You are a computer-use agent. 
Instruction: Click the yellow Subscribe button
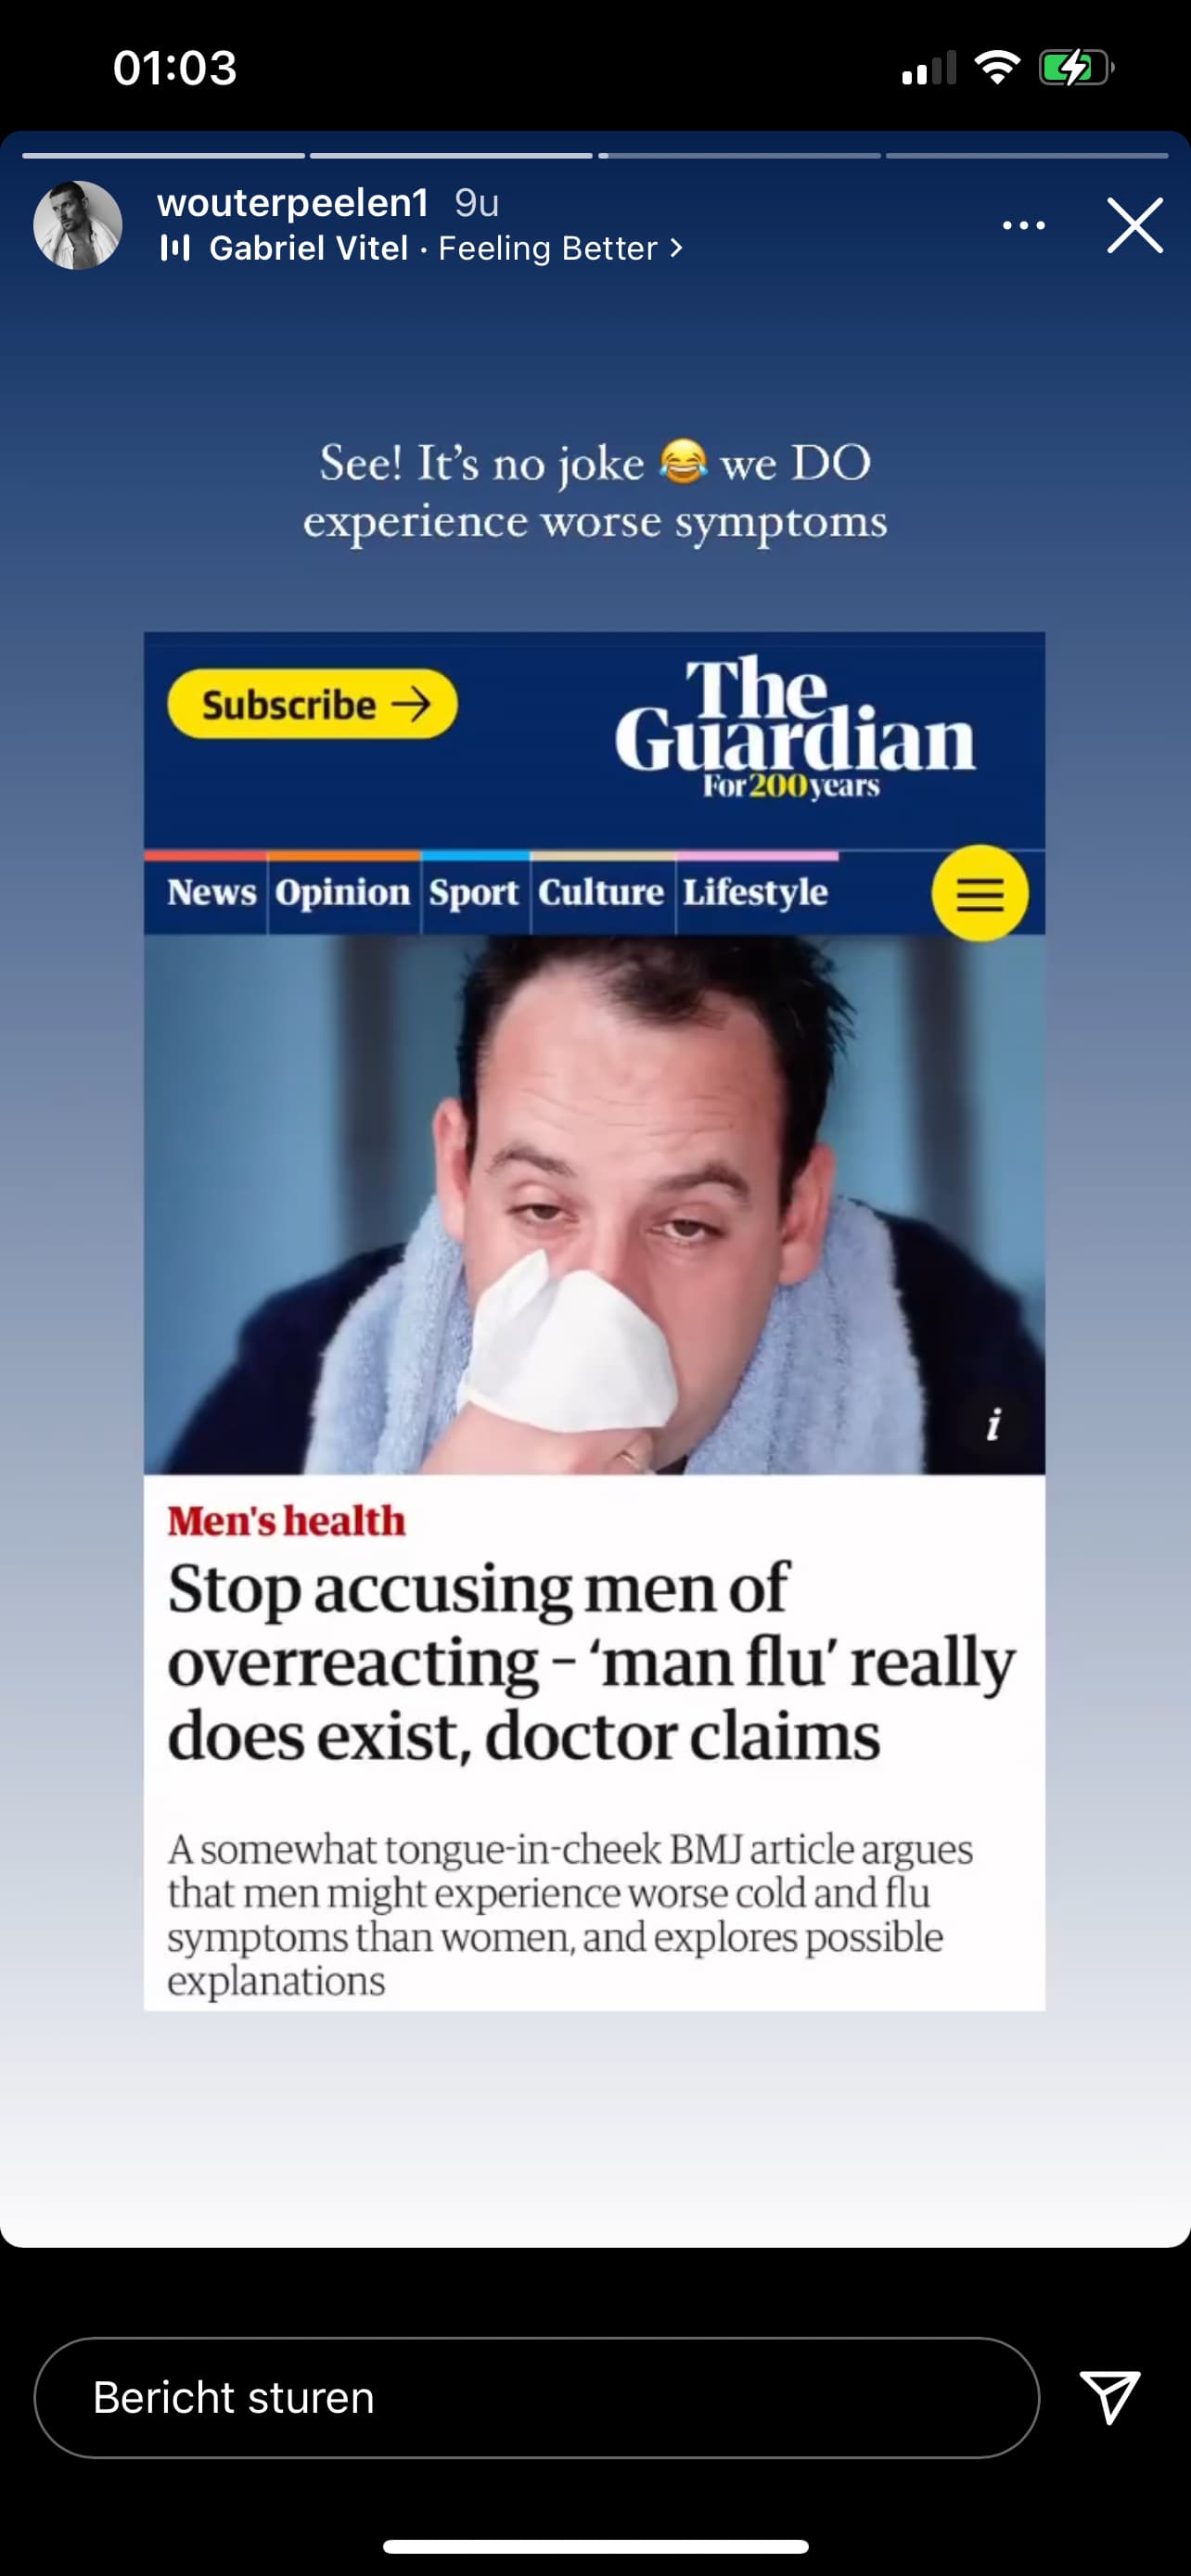312,704
